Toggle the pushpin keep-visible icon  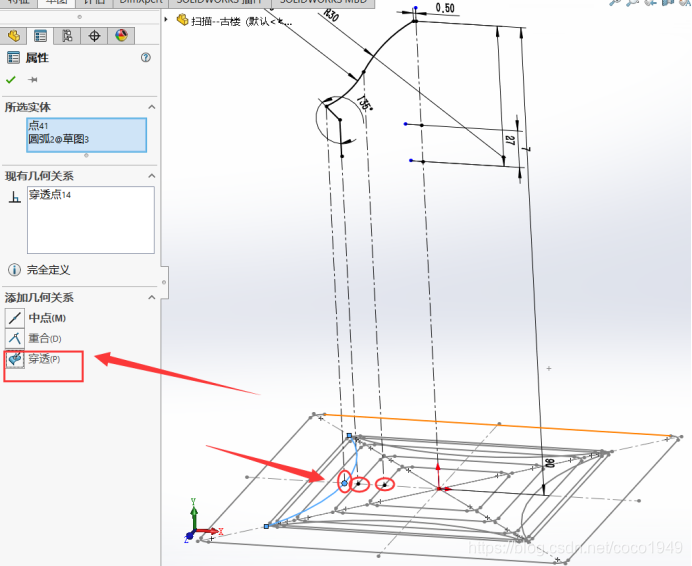(33, 80)
